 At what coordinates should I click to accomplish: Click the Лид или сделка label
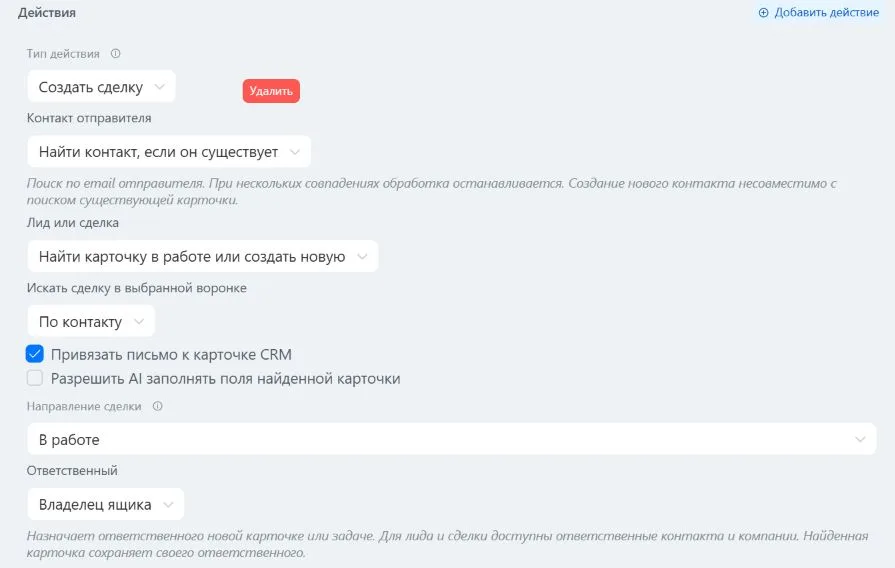[73, 223]
